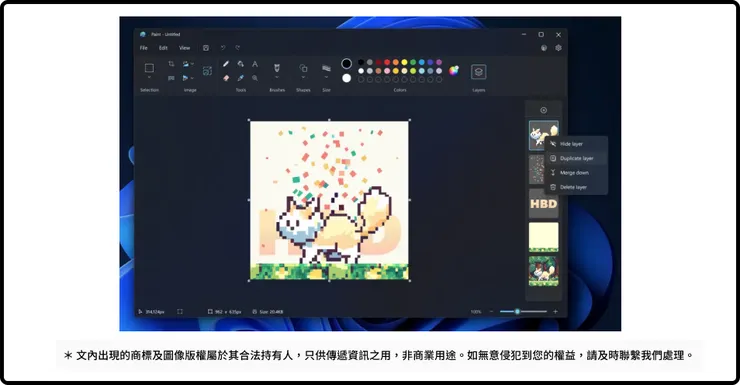Pick the red color swatch
Screen dimensions: 740x385
pyautogui.click(x=387, y=62)
